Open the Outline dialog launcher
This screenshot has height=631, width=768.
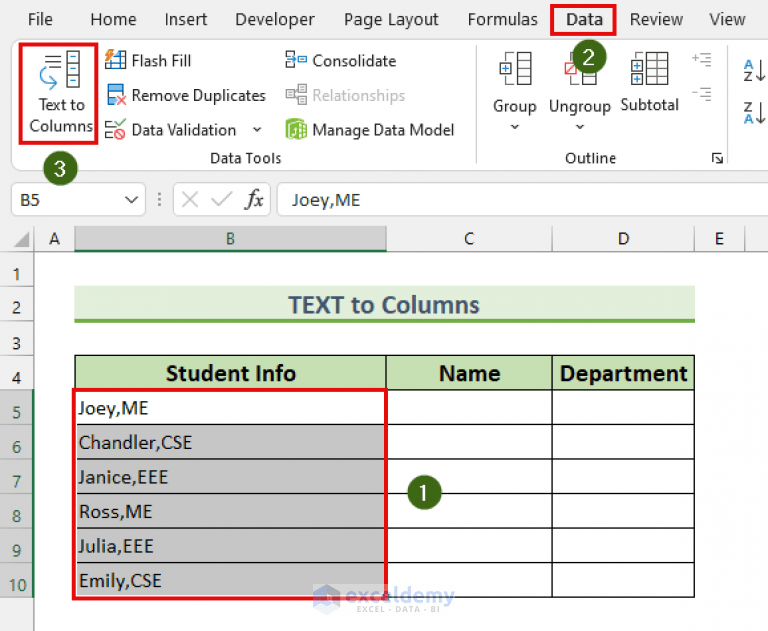(x=717, y=158)
